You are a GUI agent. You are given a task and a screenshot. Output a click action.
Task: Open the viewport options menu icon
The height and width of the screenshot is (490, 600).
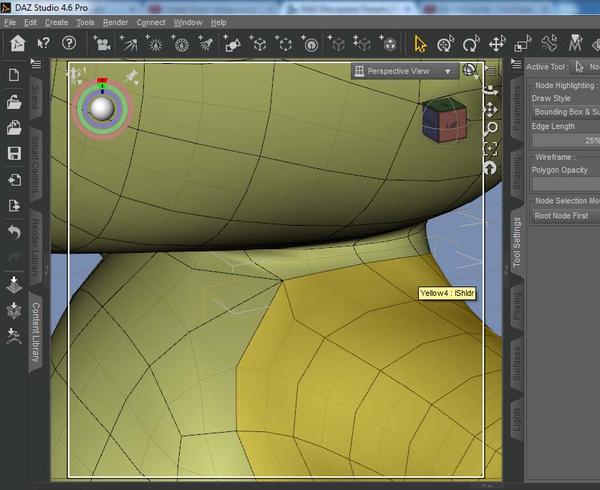click(x=489, y=70)
